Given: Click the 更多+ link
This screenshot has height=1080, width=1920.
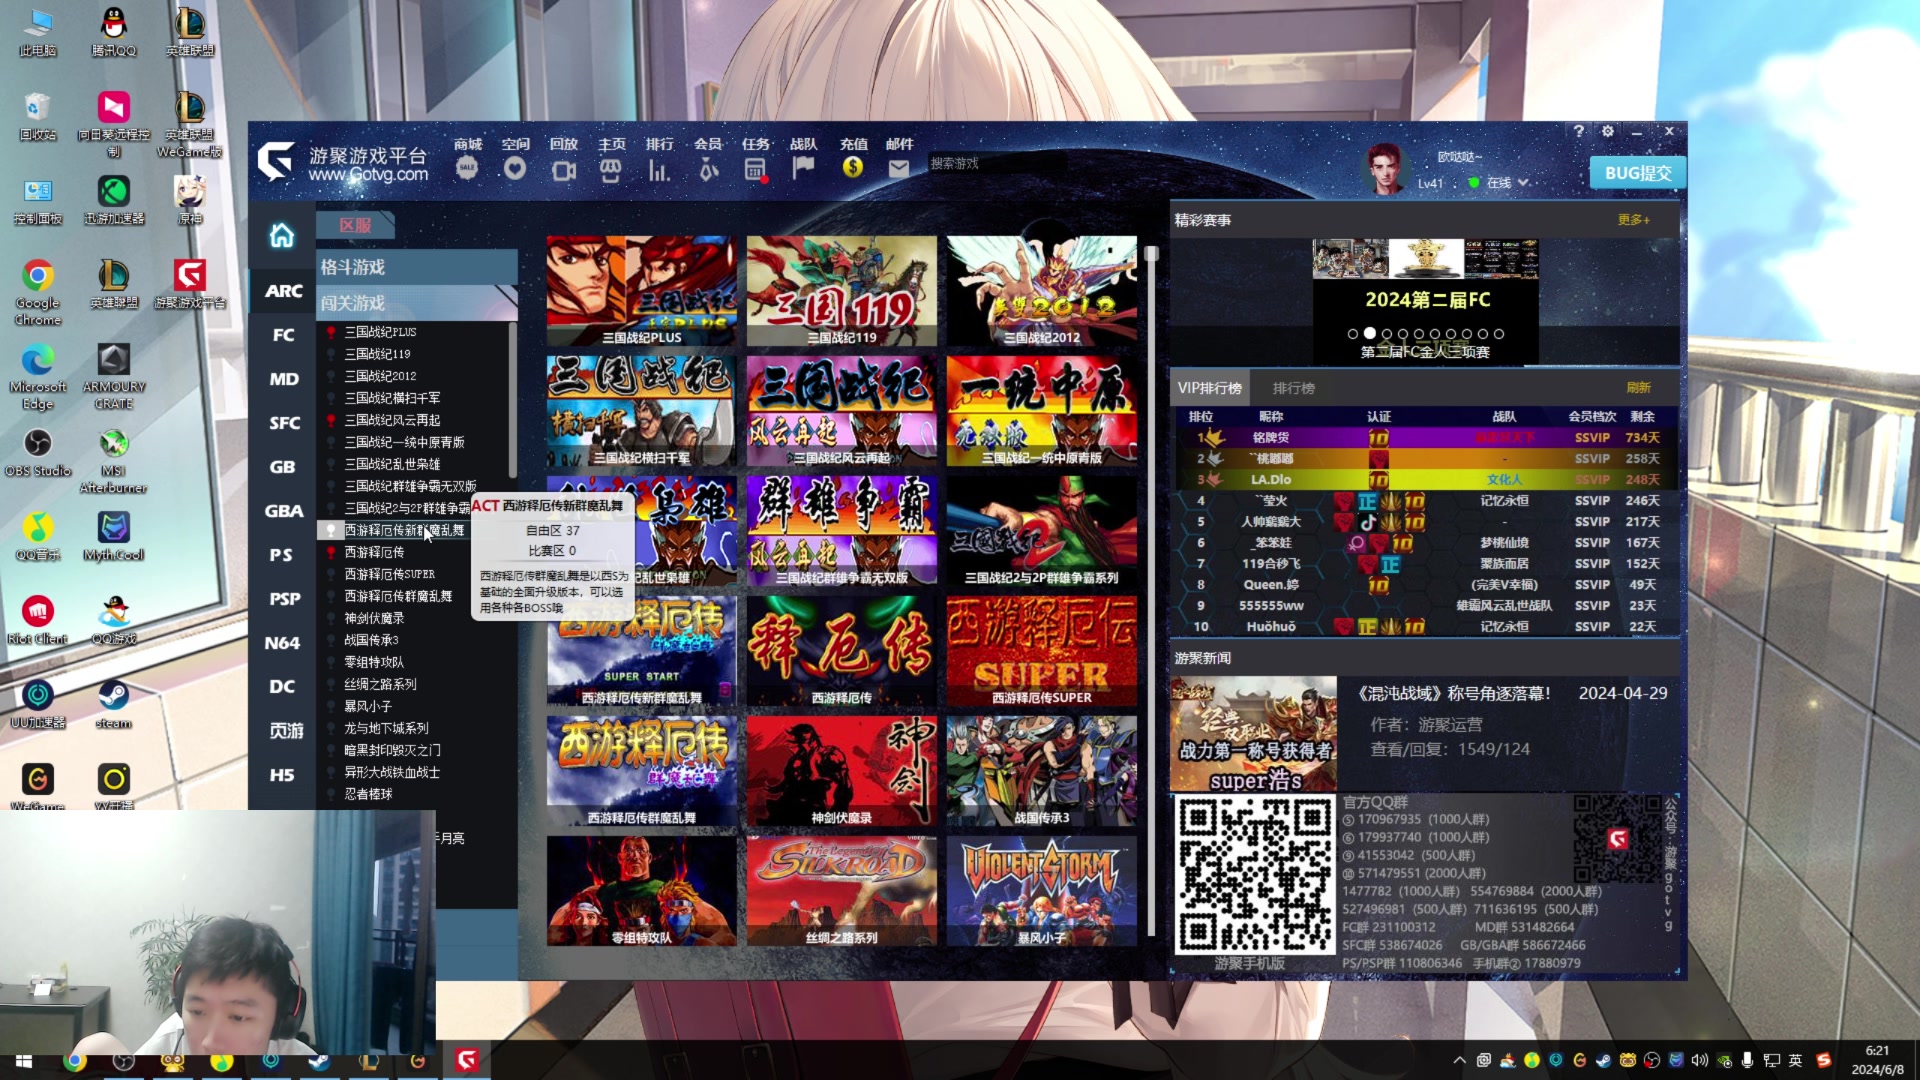Looking at the screenshot, I should [x=1634, y=220].
